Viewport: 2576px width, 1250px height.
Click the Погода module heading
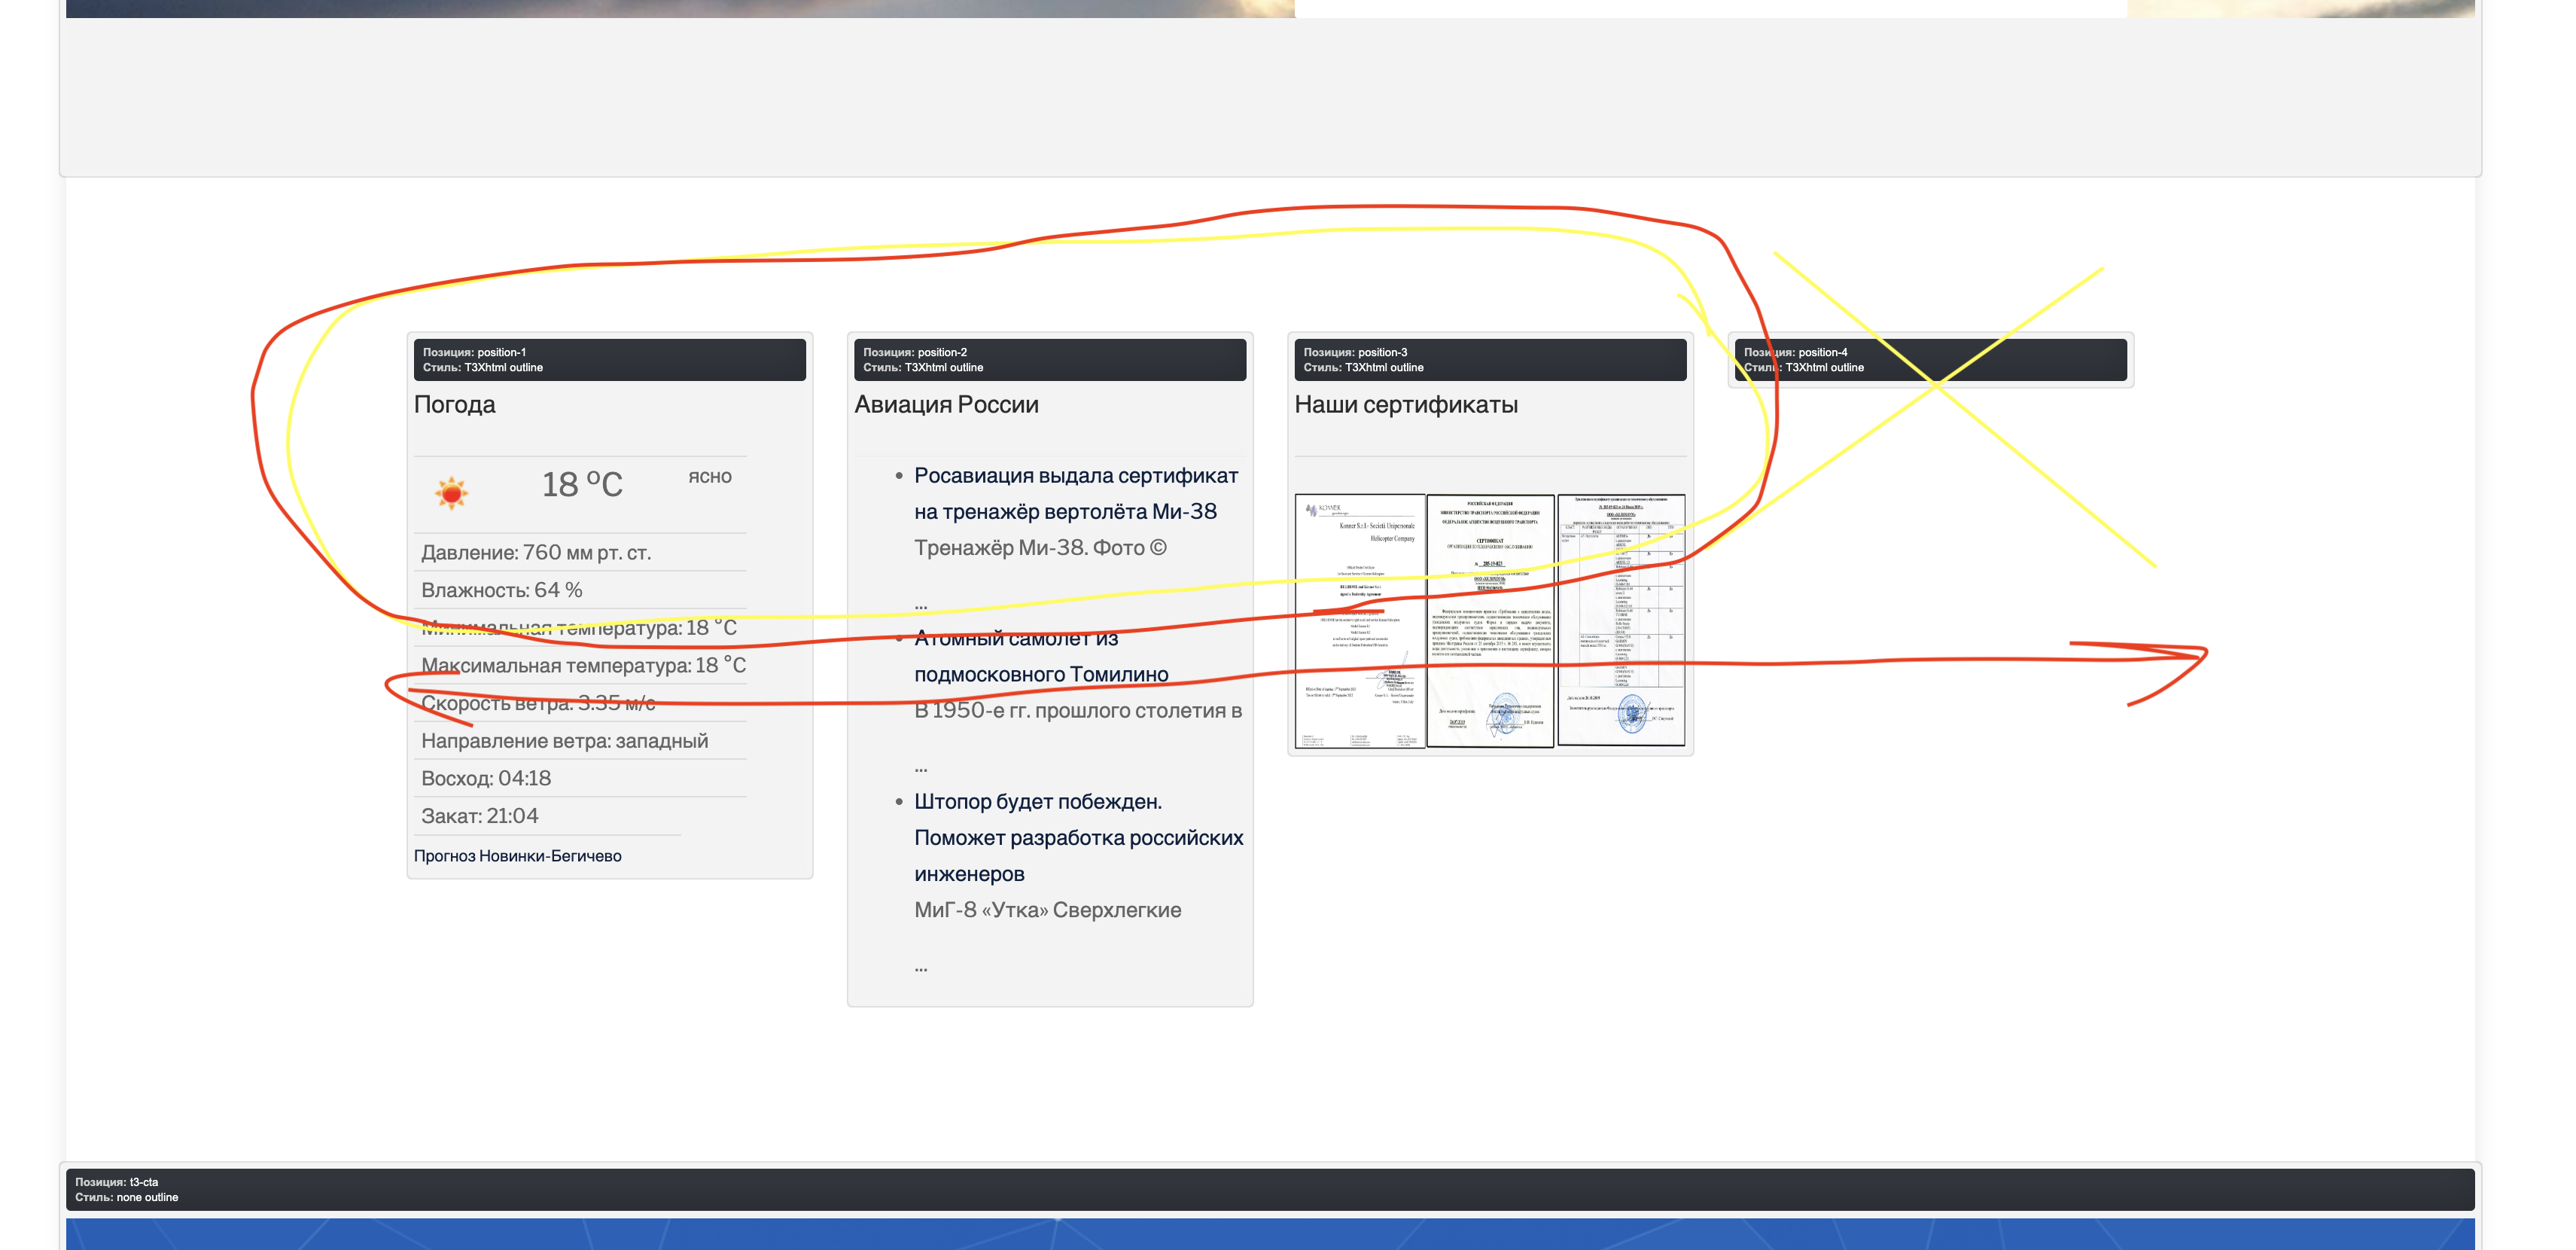pos(455,404)
